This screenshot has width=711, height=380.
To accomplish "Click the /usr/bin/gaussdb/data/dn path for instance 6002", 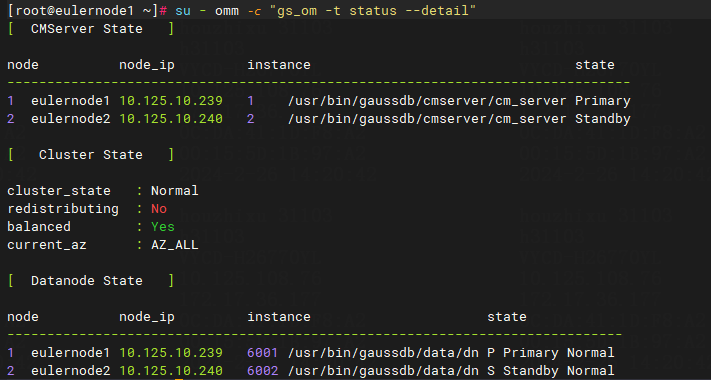I will click(x=383, y=371).
